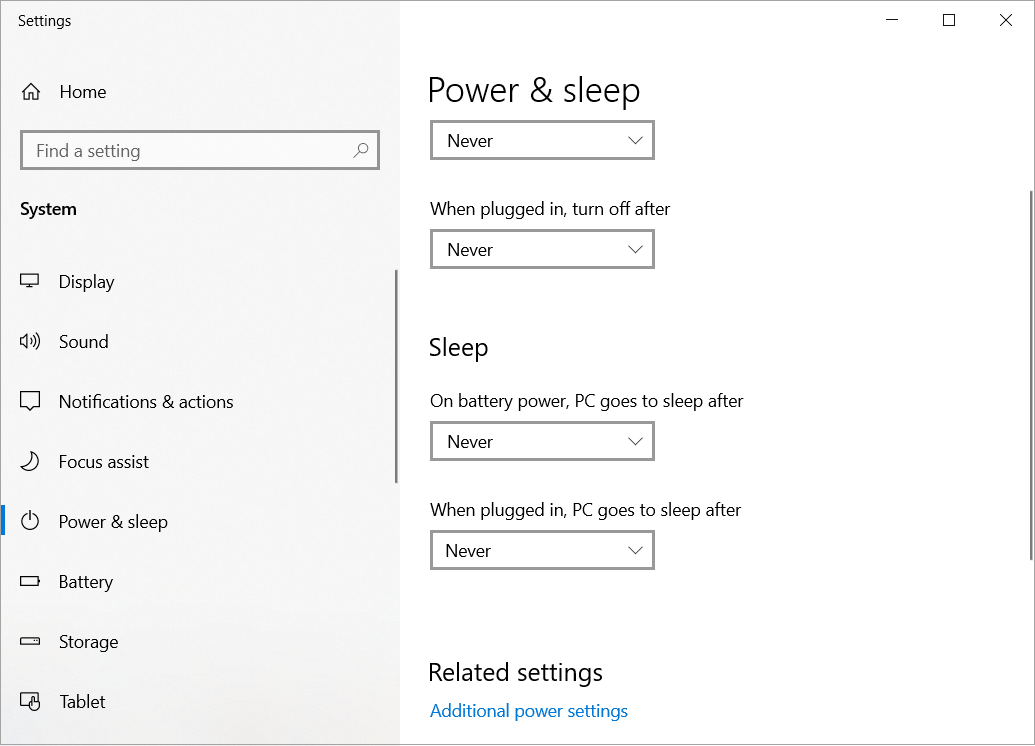Expand plugged in PC sleep after dropdown
This screenshot has height=746, width=1035.
[542, 550]
